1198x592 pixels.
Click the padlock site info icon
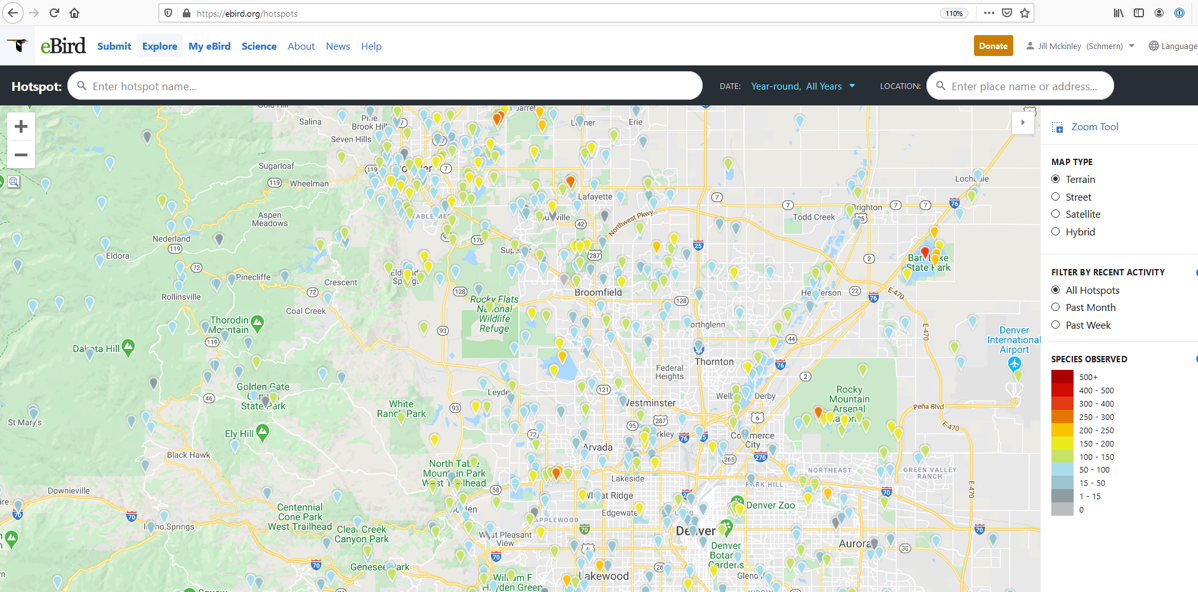(x=185, y=13)
